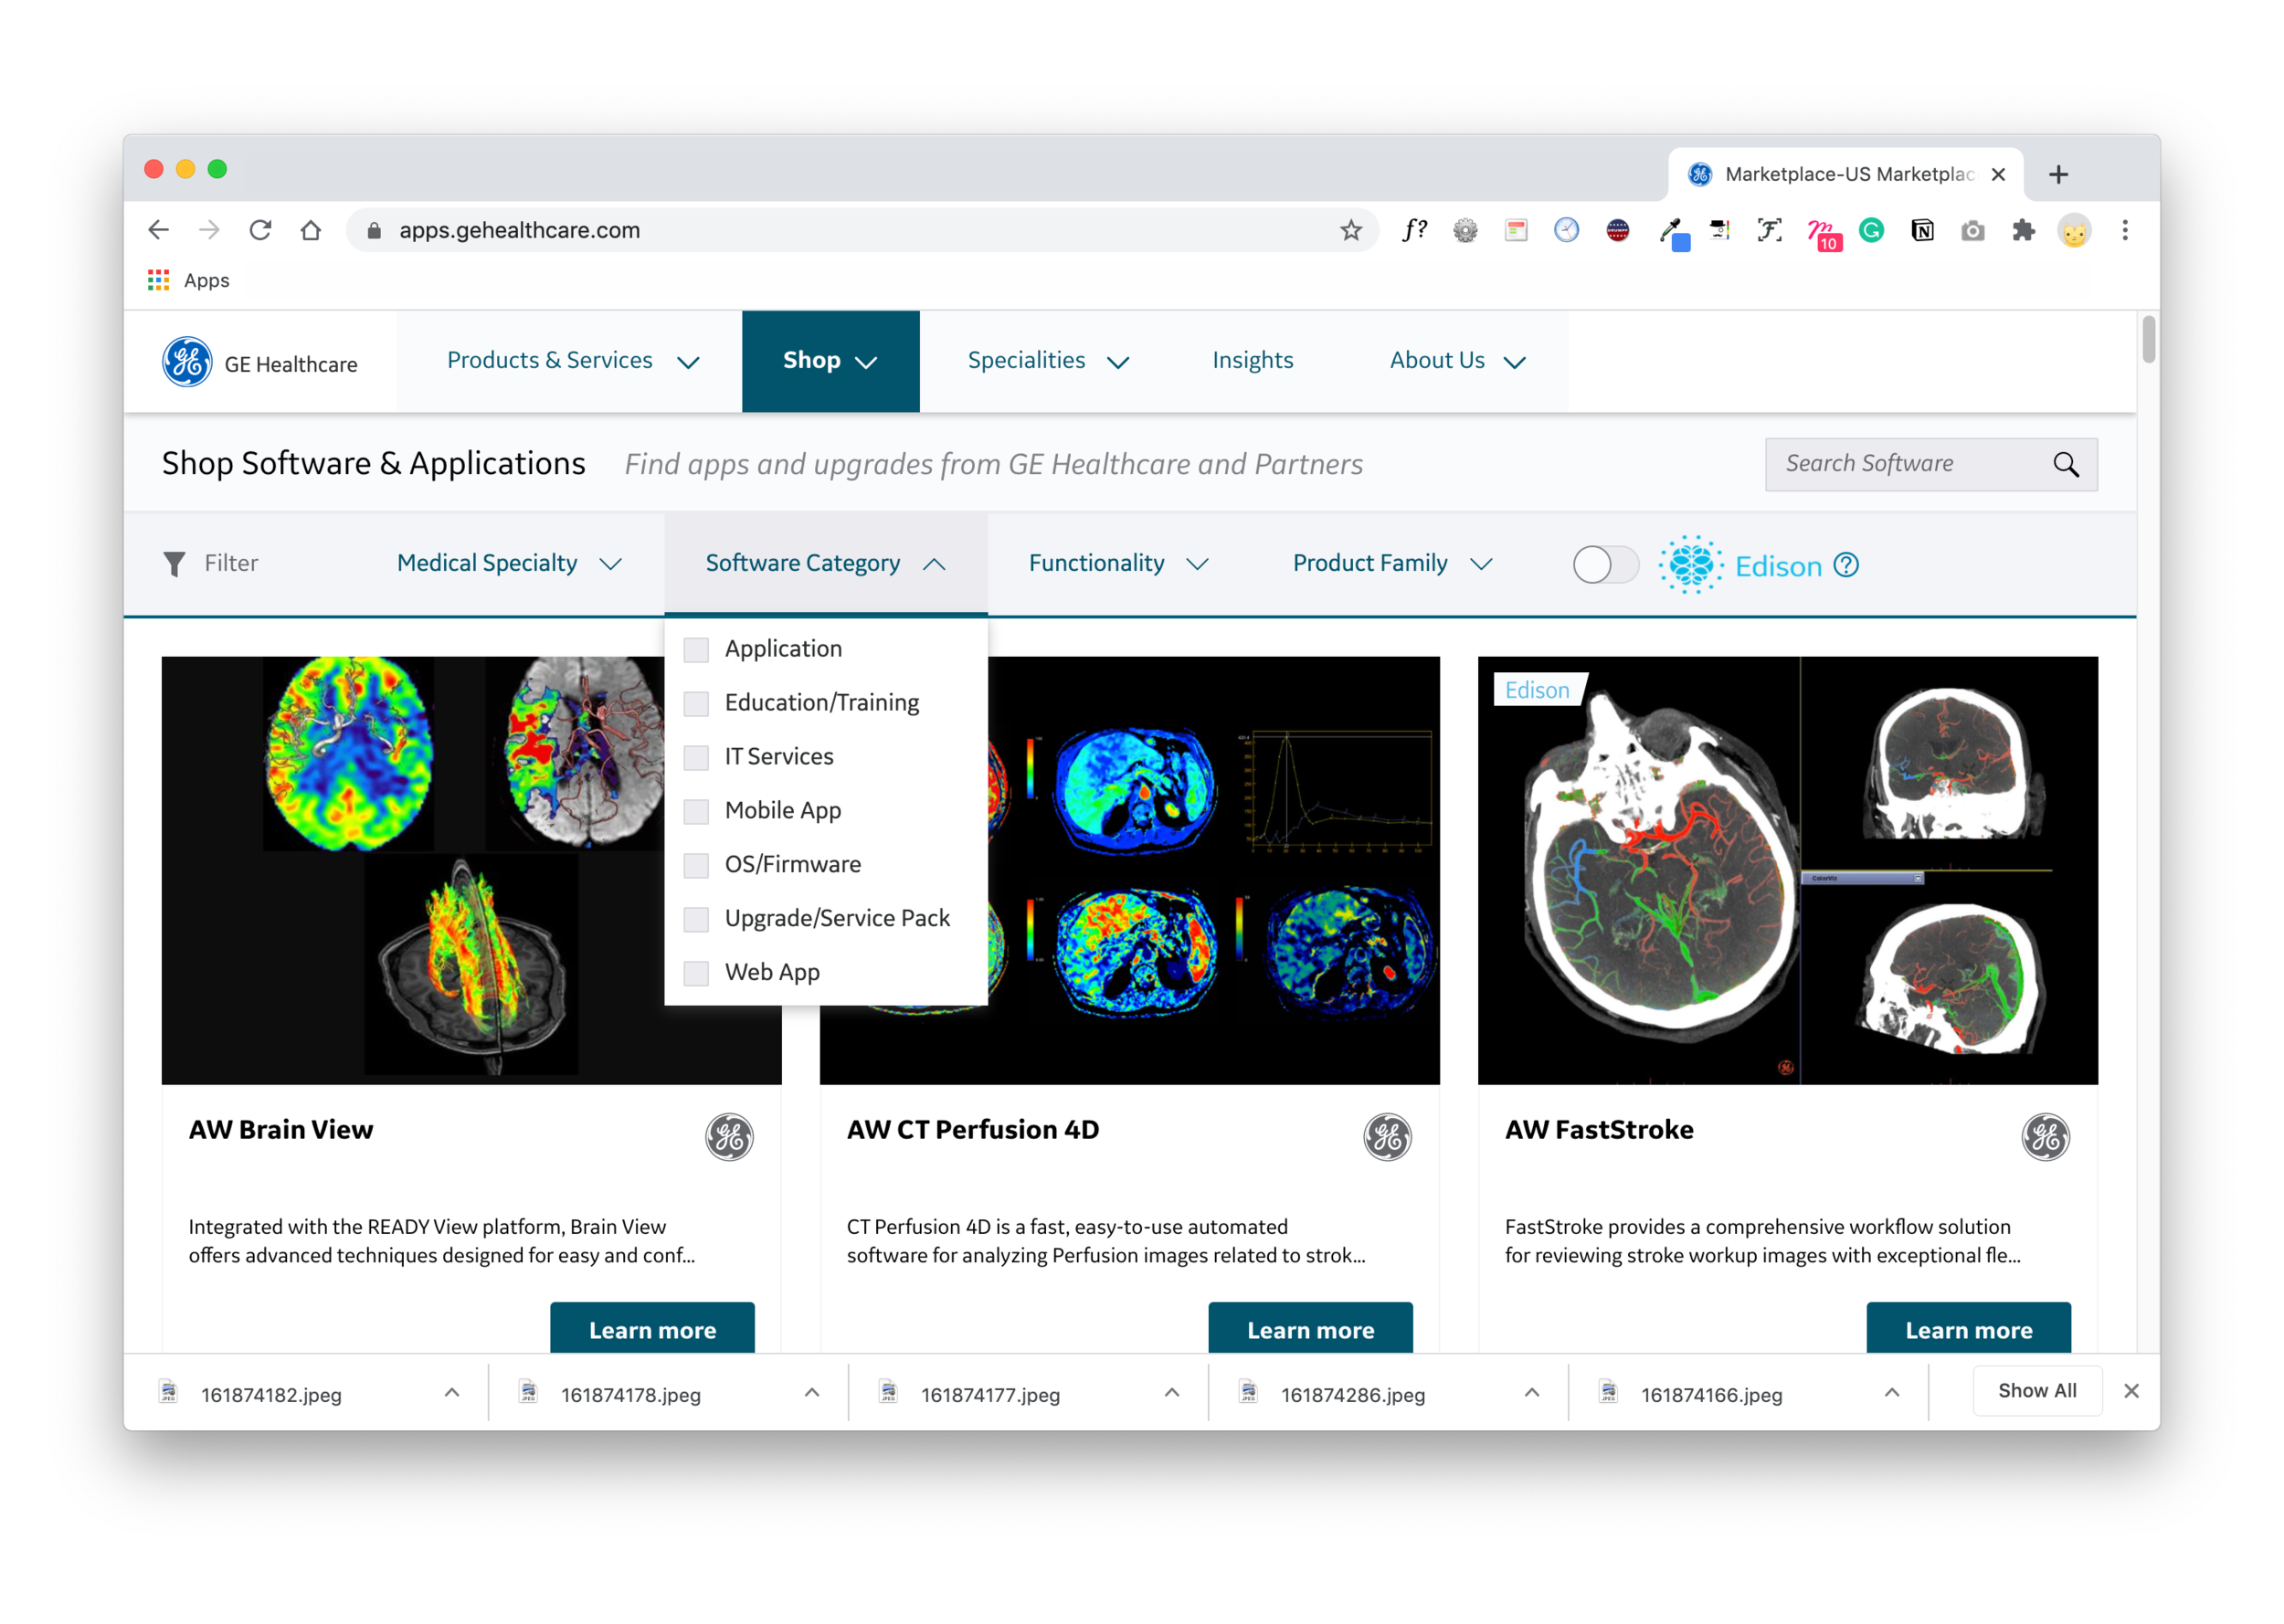
Task: Toggle the Edison switch
Action: pyautogui.click(x=1605, y=565)
